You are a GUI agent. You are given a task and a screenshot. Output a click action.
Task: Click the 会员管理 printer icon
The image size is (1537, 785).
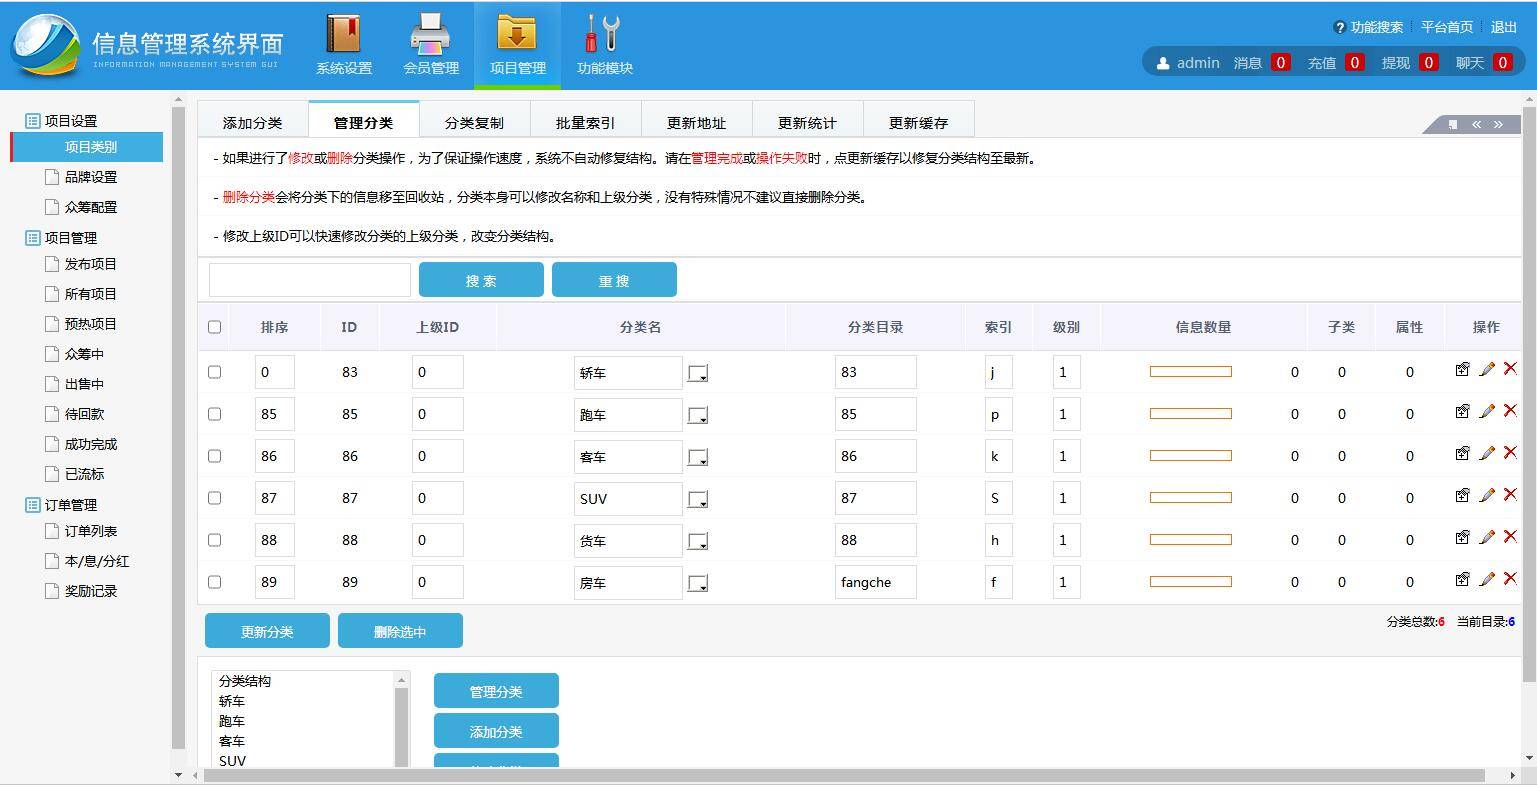[x=430, y=33]
